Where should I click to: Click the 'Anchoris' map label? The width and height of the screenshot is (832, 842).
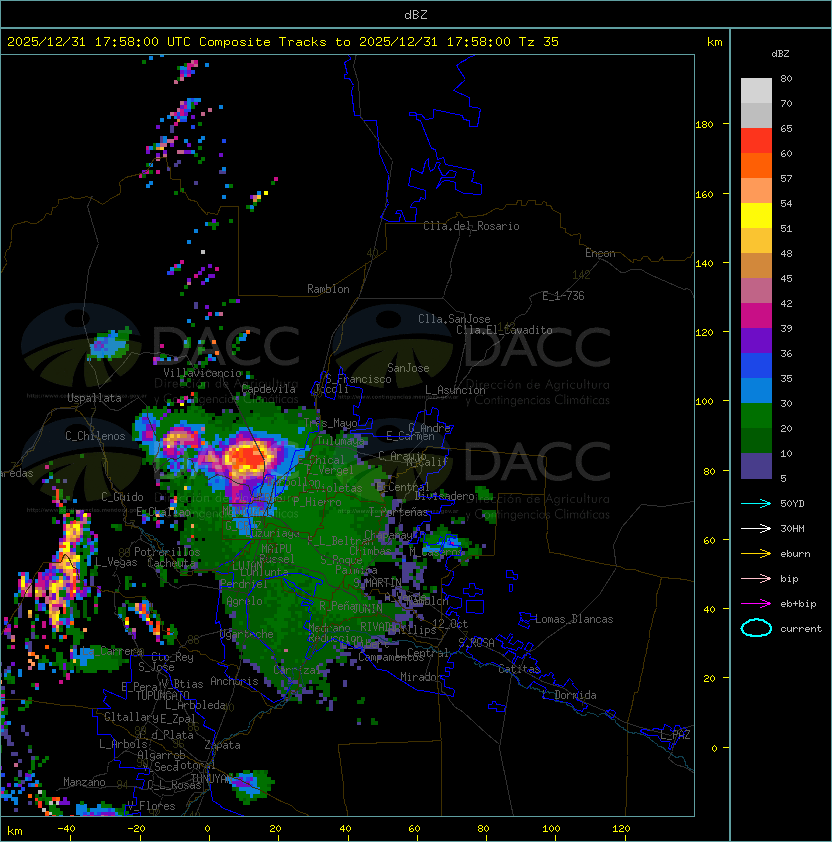[234, 681]
